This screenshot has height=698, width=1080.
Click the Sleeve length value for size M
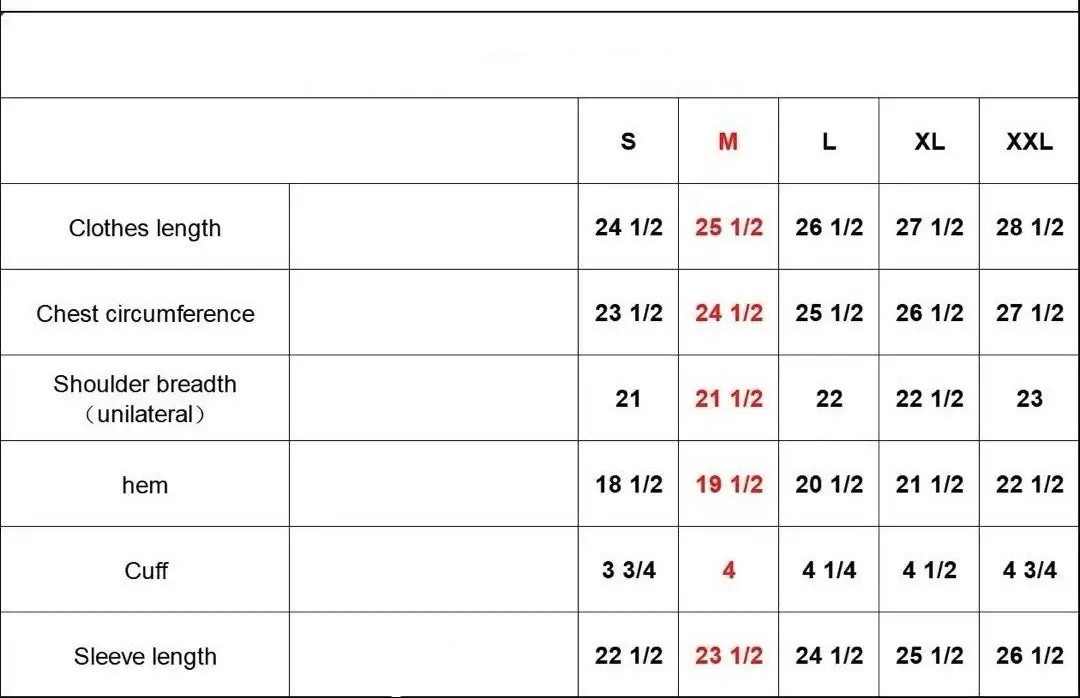click(x=728, y=656)
